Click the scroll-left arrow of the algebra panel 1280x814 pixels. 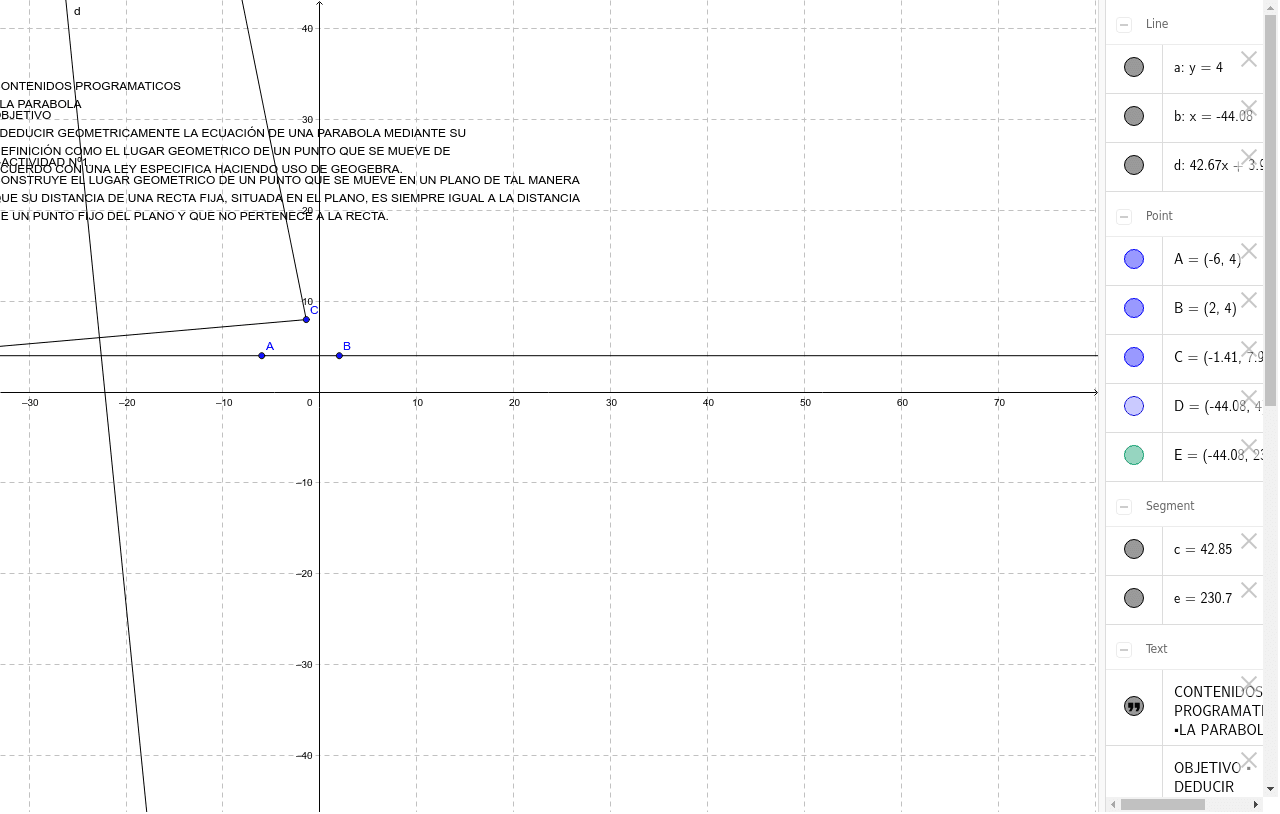click(x=1113, y=804)
